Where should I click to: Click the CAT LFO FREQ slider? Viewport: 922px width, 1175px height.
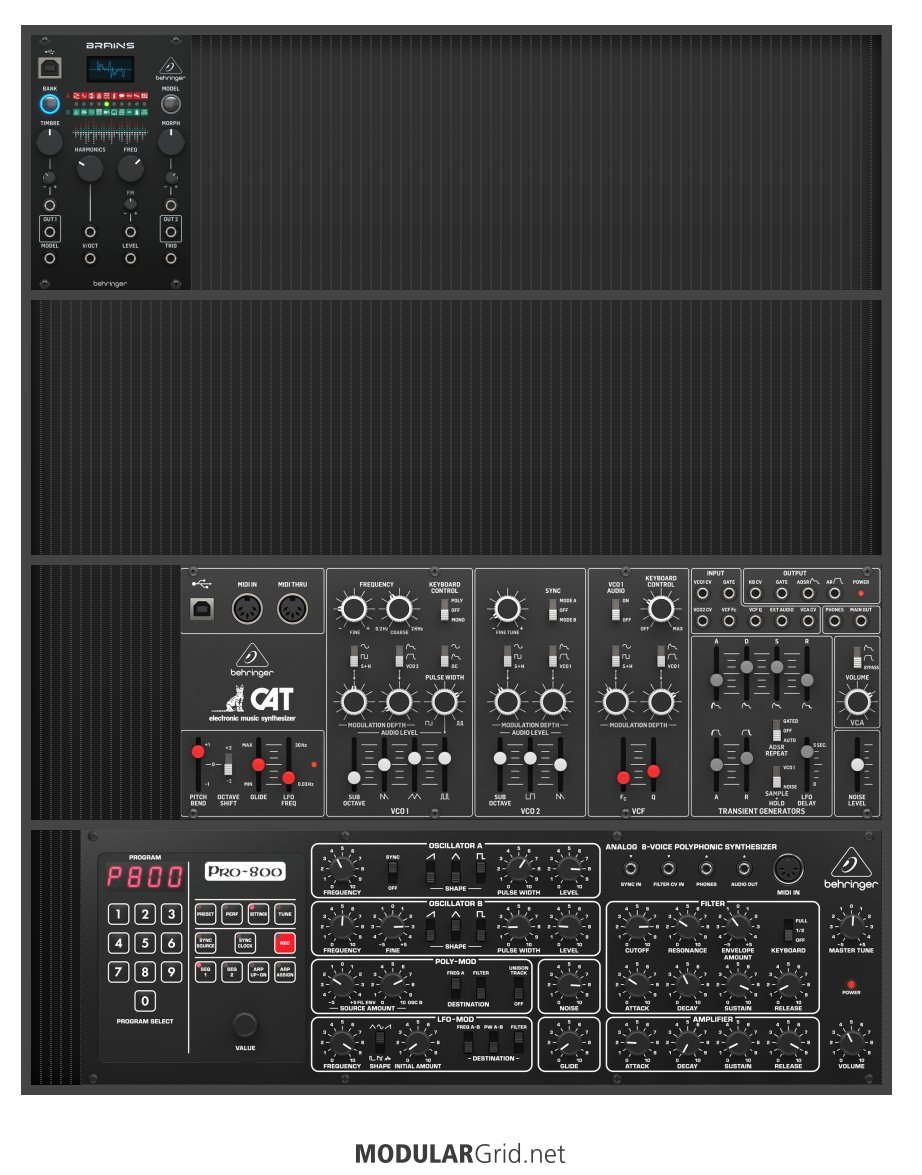click(x=289, y=764)
